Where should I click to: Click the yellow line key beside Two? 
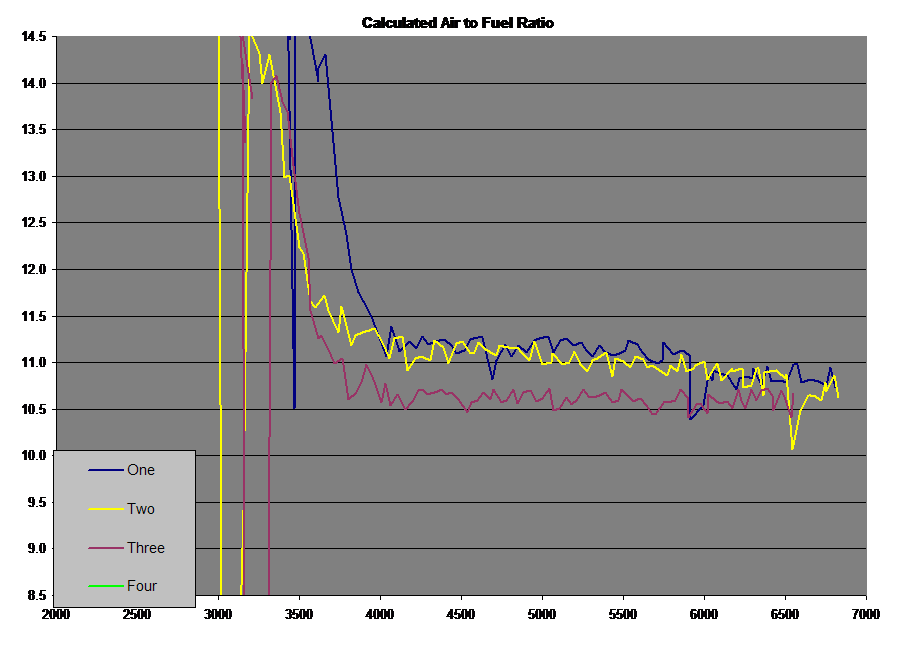pyautogui.click(x=105, y=509)
